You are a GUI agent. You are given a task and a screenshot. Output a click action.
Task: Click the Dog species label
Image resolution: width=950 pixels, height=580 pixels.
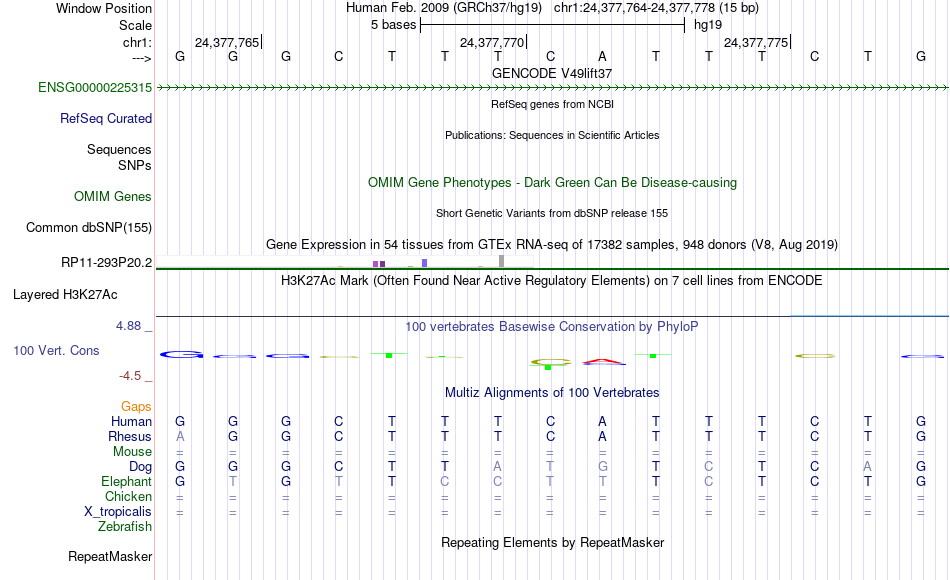[x=140, y=467]
